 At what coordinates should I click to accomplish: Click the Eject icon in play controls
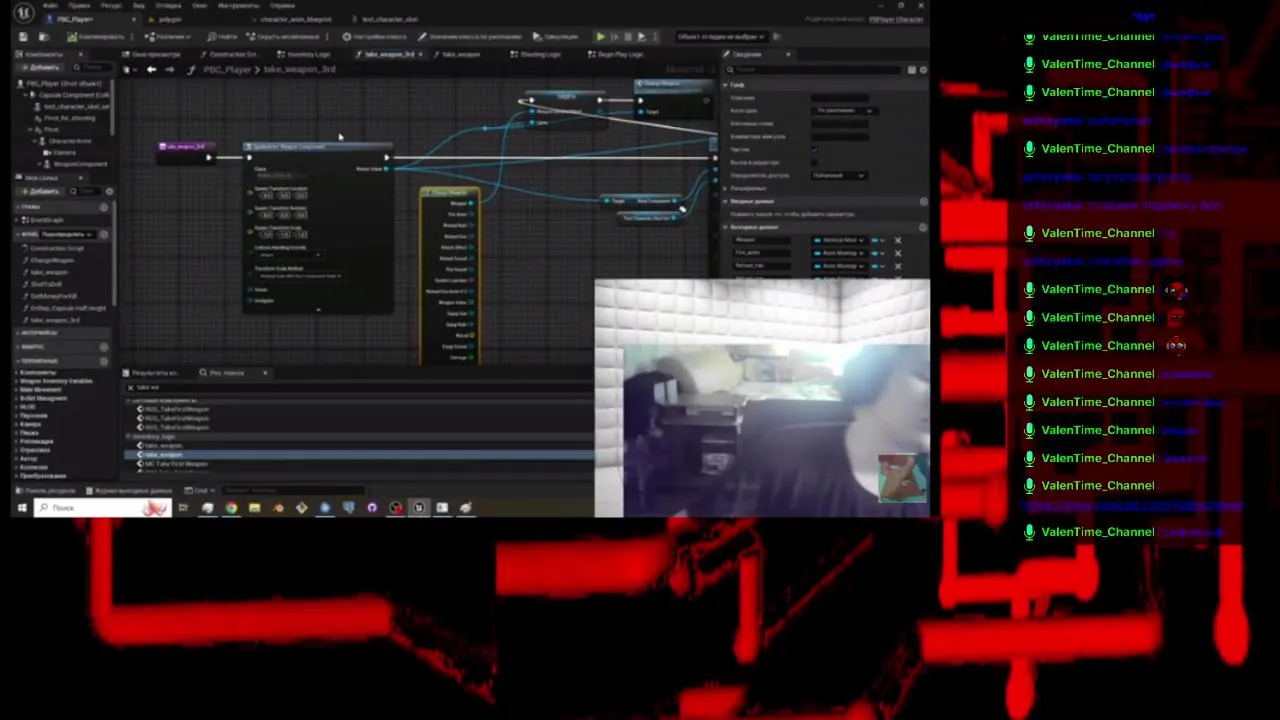pos(642,37)
